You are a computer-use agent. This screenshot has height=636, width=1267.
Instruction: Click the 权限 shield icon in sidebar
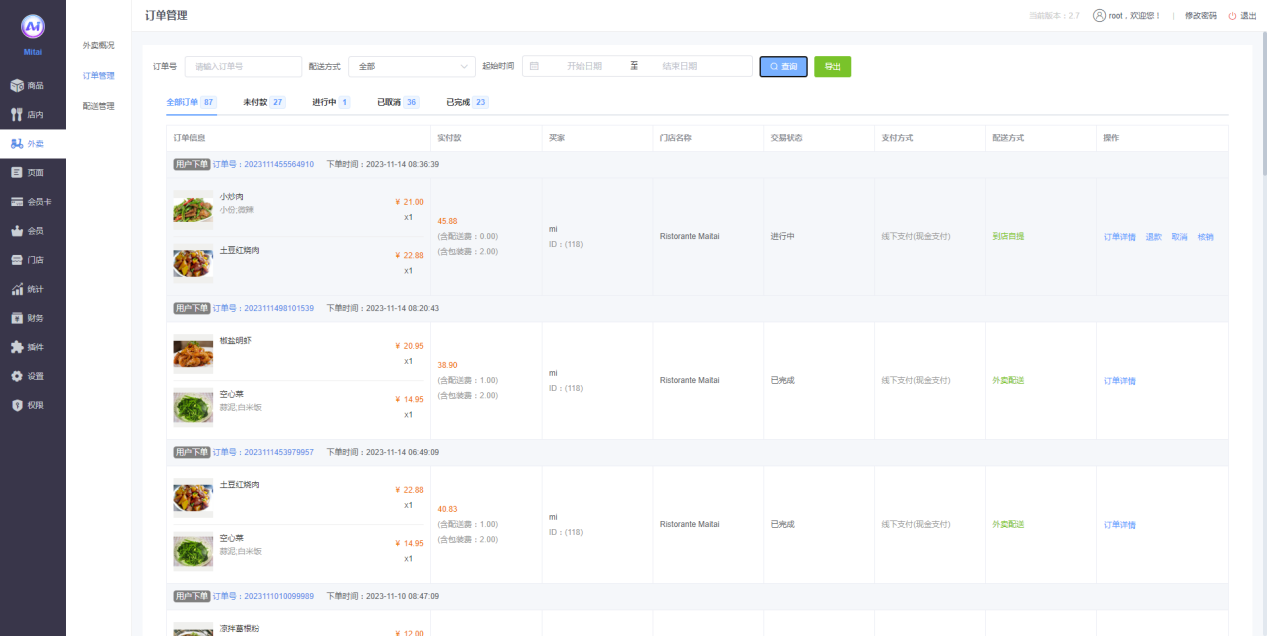pos(17,405)
